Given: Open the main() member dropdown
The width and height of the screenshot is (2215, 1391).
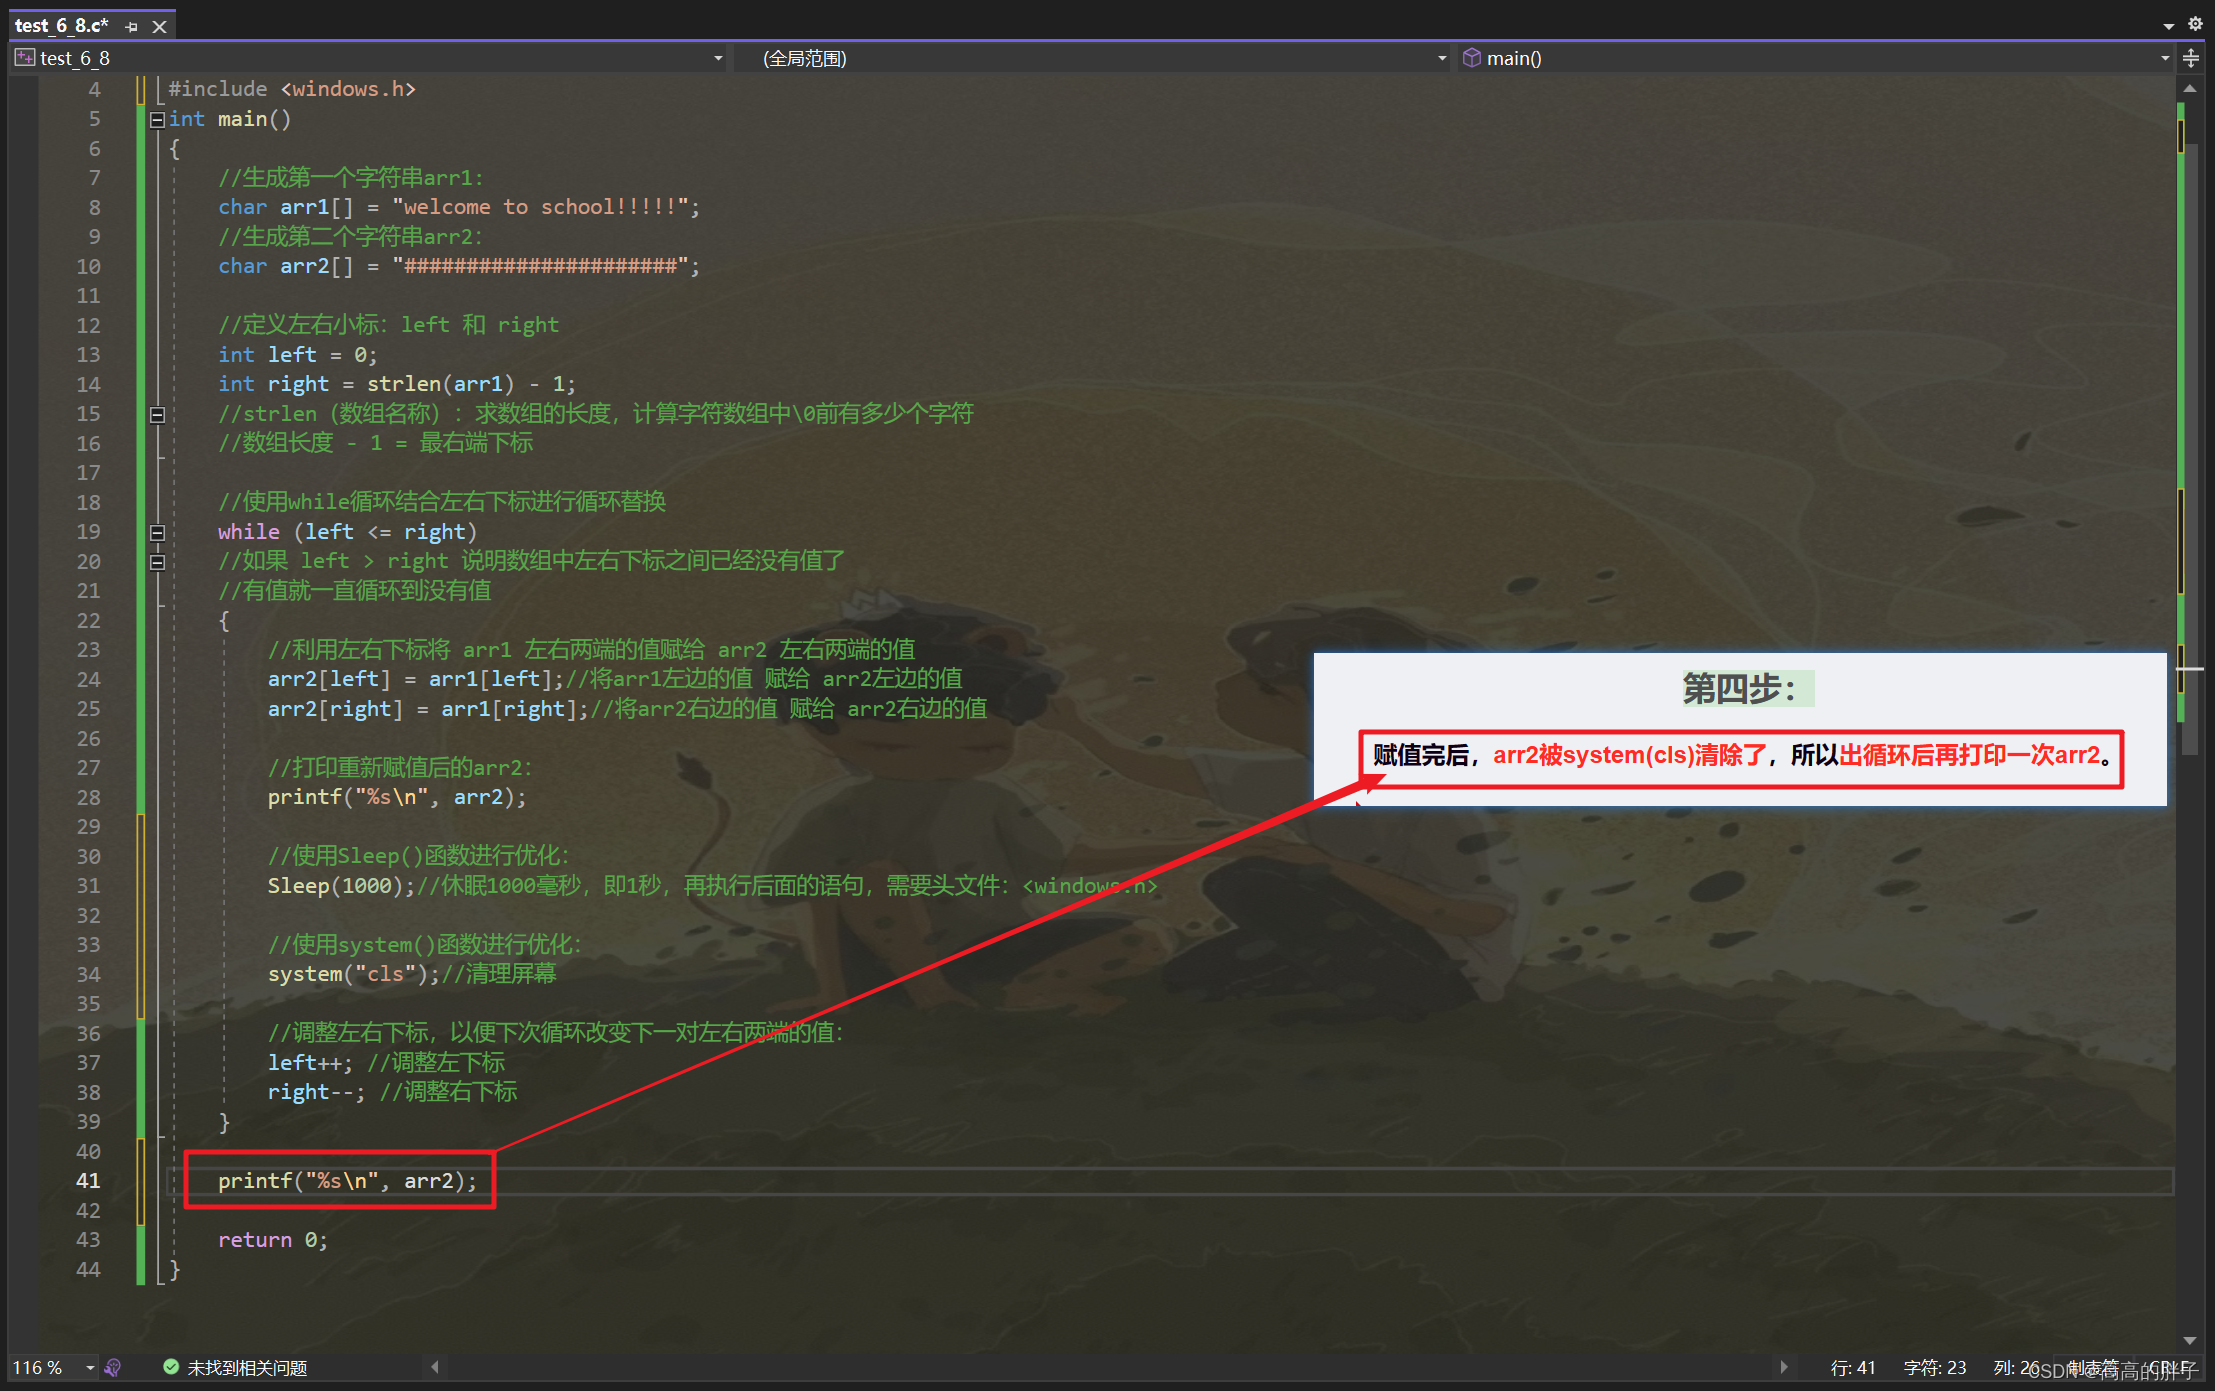Looking at the screenshot, I should (2165, 58).
